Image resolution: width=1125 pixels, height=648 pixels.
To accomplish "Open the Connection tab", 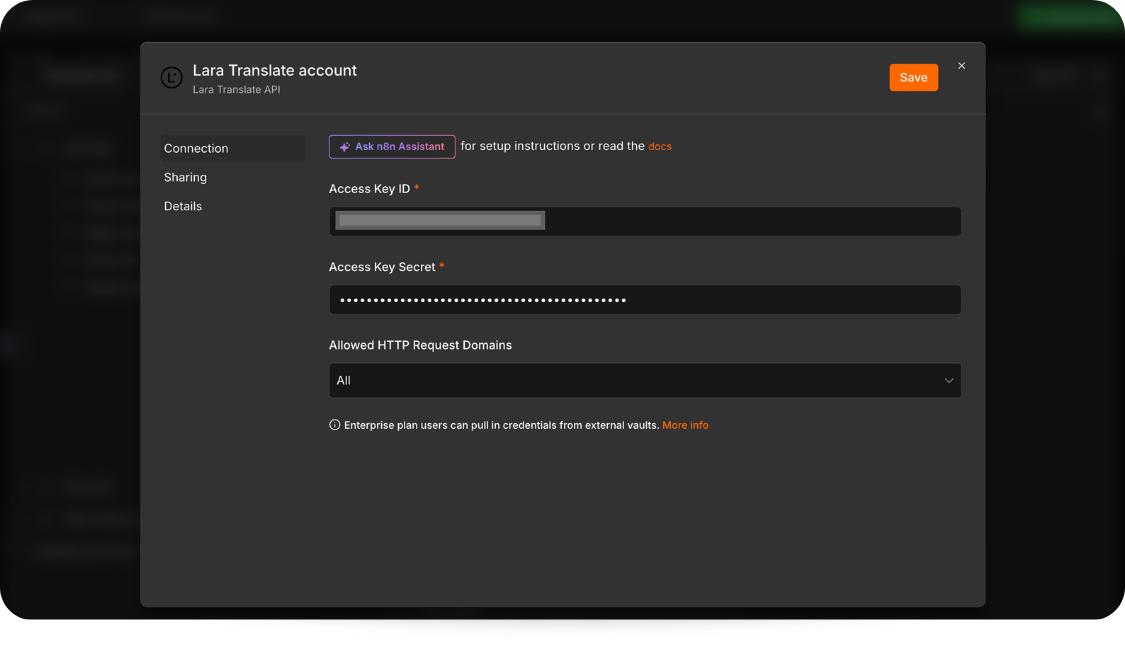I will click(232, 149).
